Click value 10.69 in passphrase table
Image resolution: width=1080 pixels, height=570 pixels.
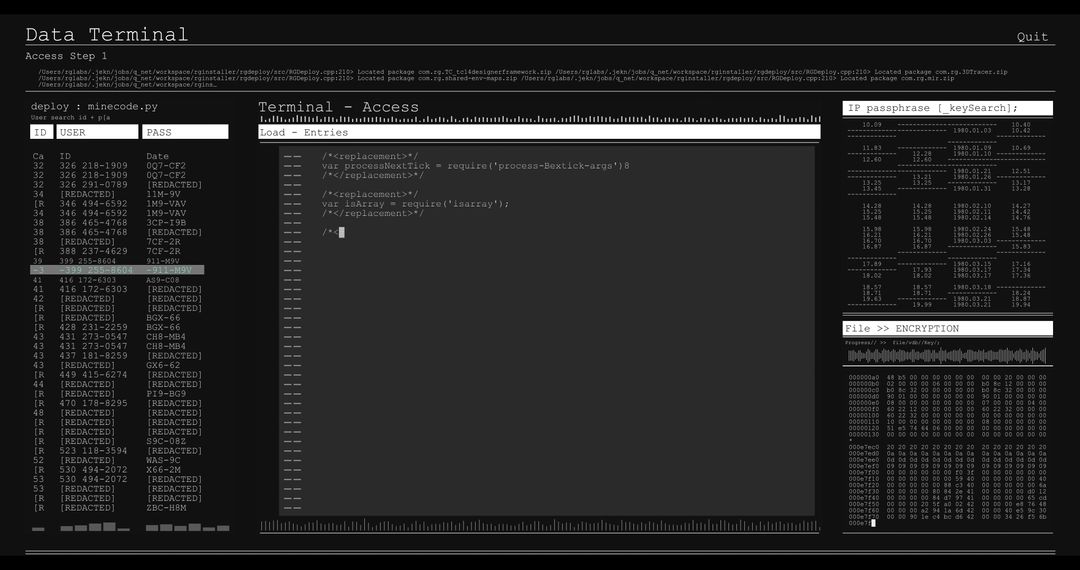[x=1021, y=148]
